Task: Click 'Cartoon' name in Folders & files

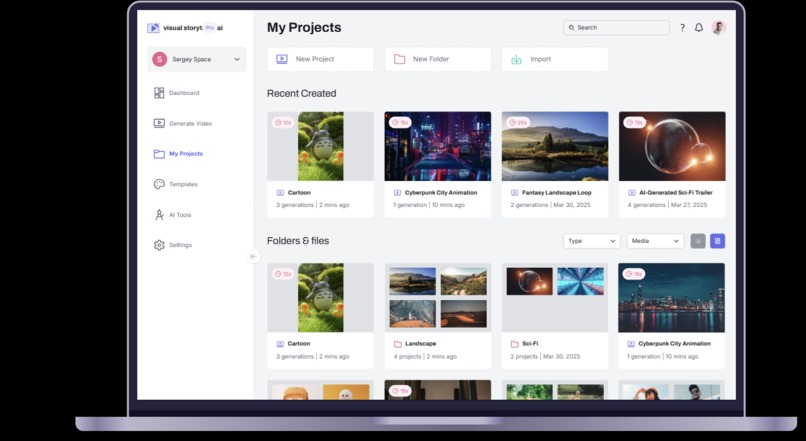Action: coord(299,344)
